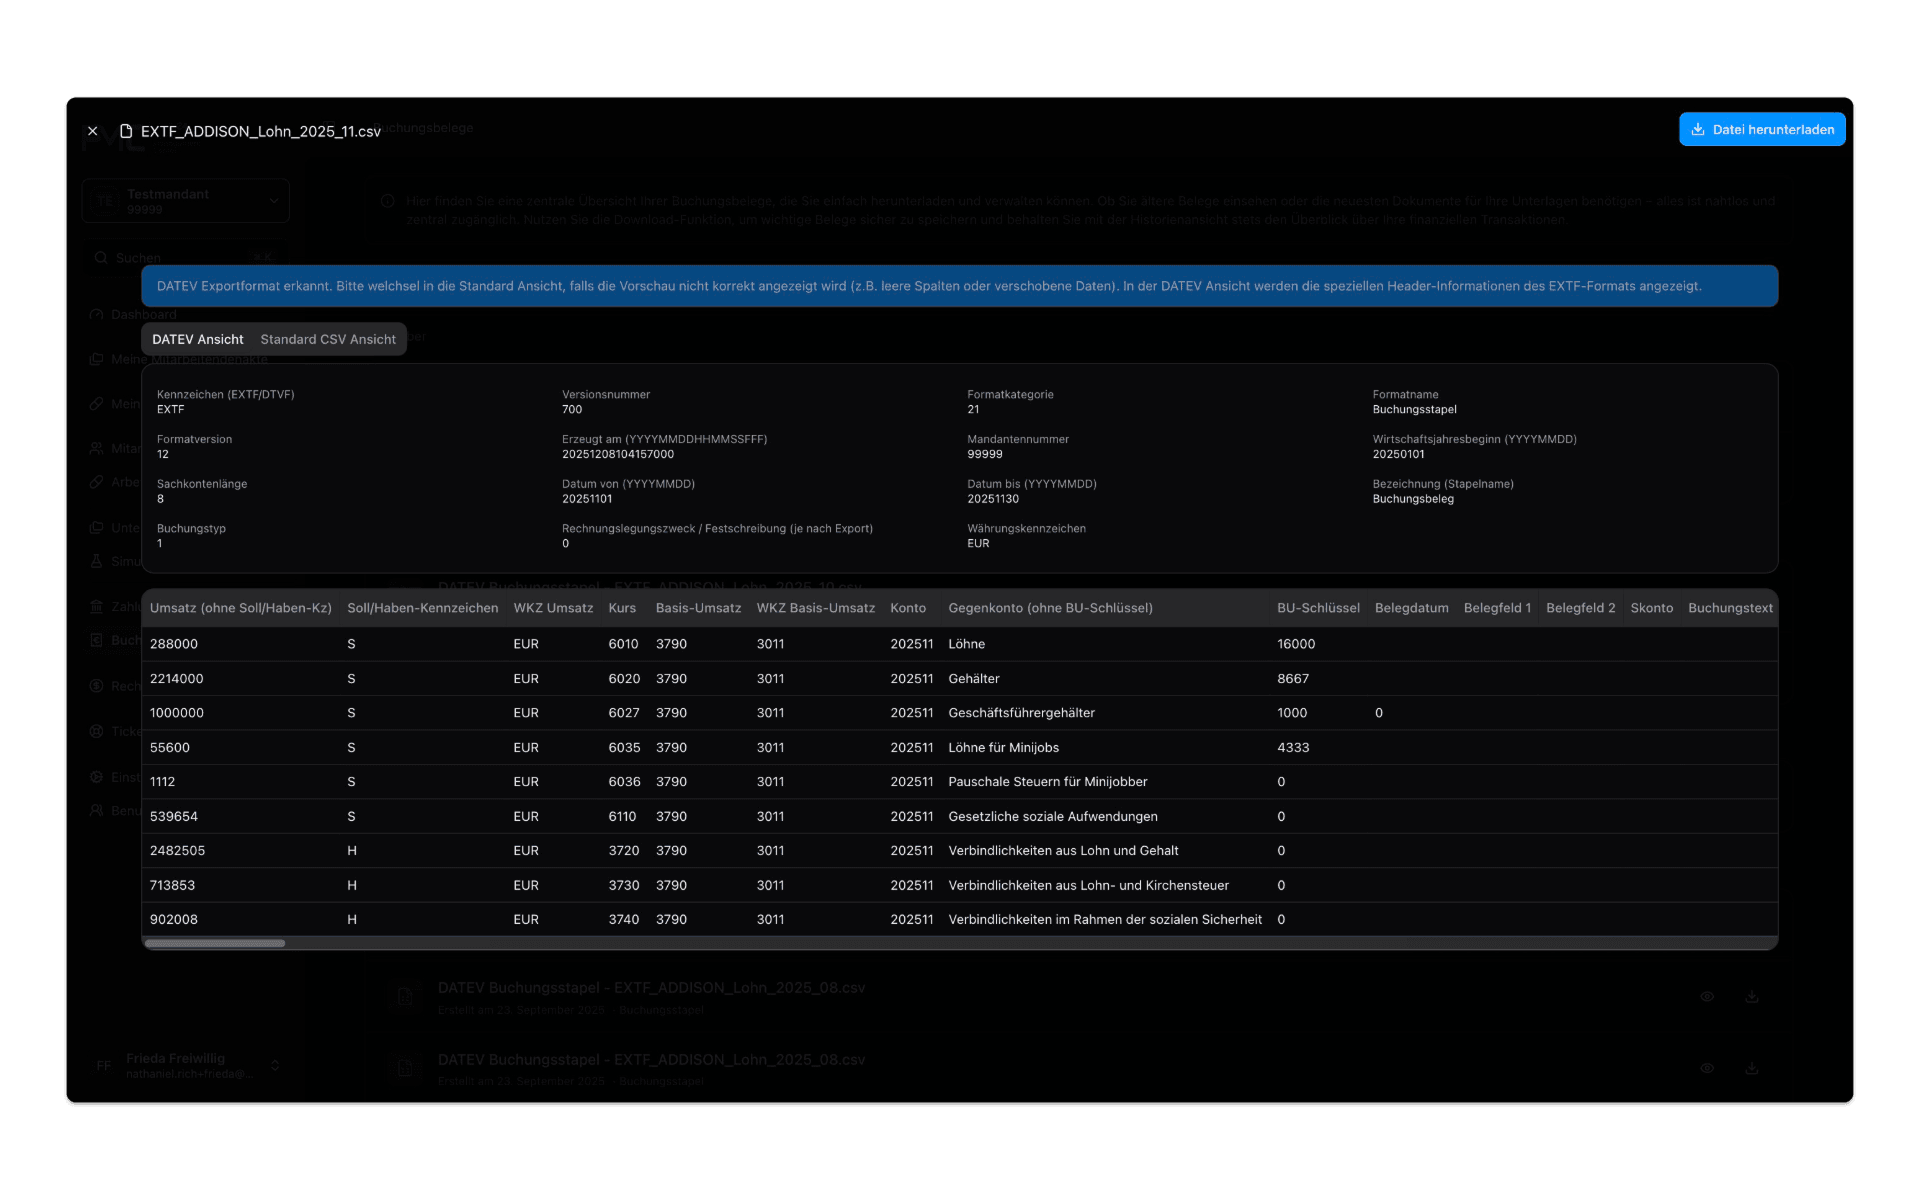
Task: Click Umsatz (ohne Soll/Haben-Kz) column header
Action: pyautogui.click(x=241, y=608)
